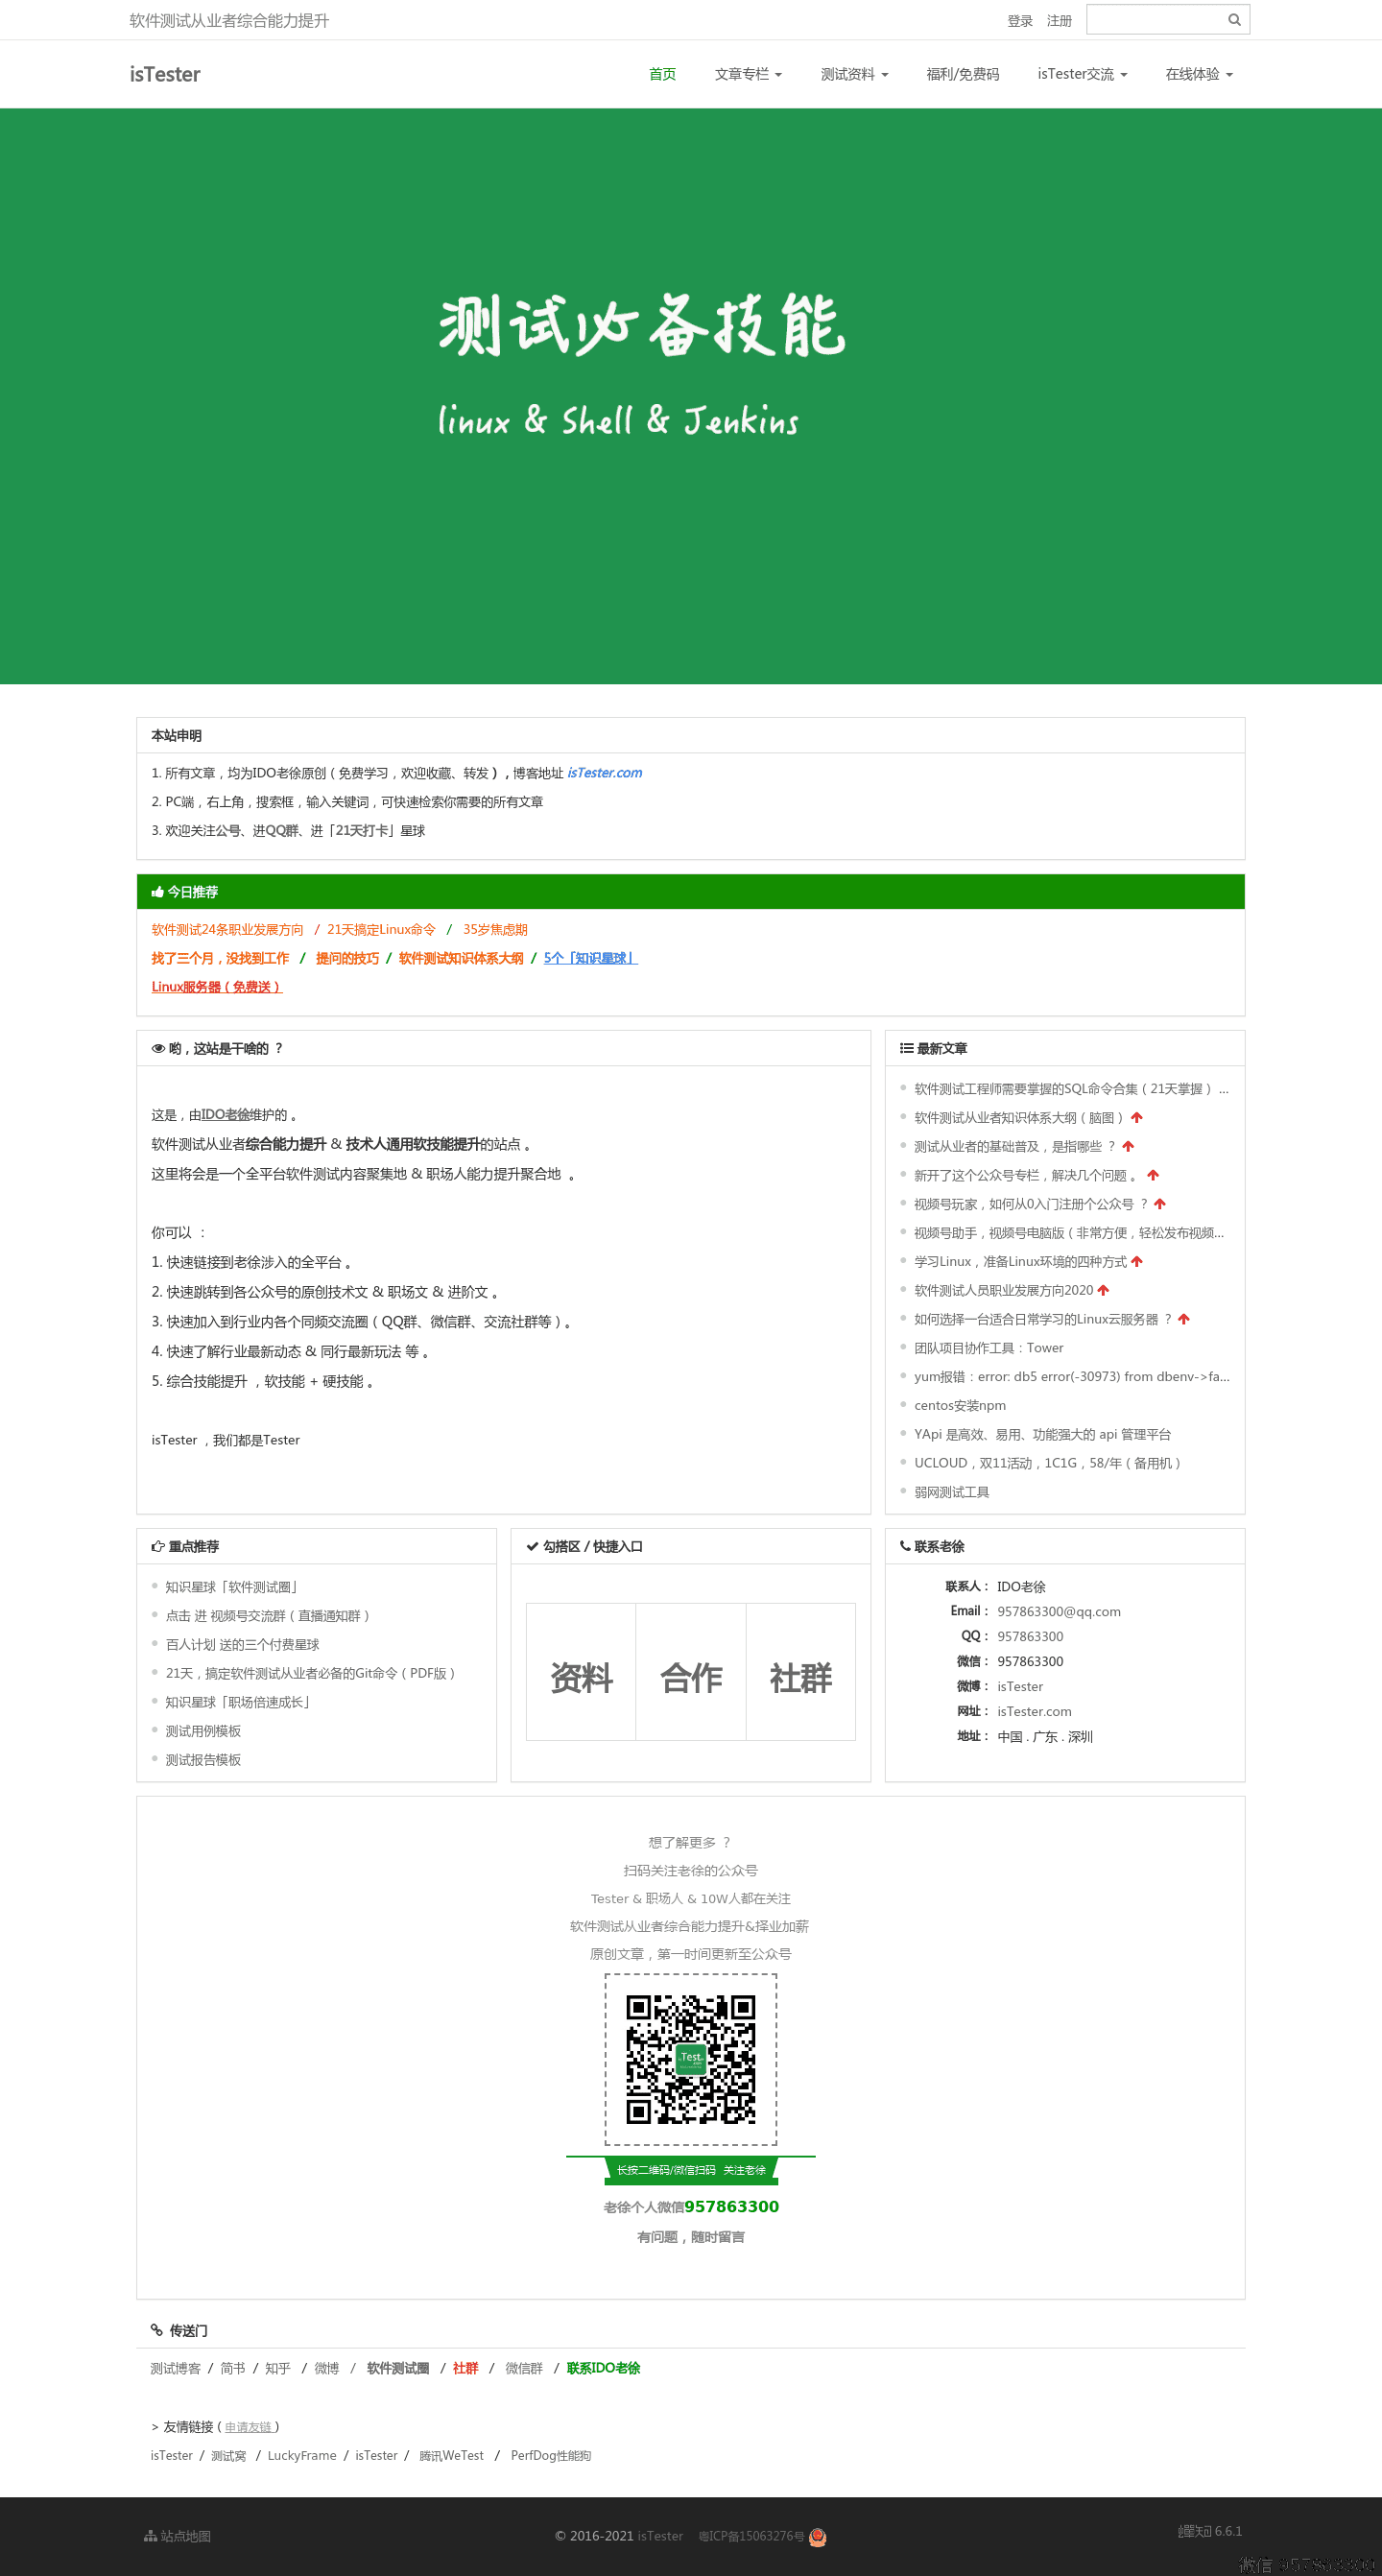Screen dimensions: 1382x2576
Task: Click the thumbs-up icon beside 今日推荐
Action: (x=157, y=892)
